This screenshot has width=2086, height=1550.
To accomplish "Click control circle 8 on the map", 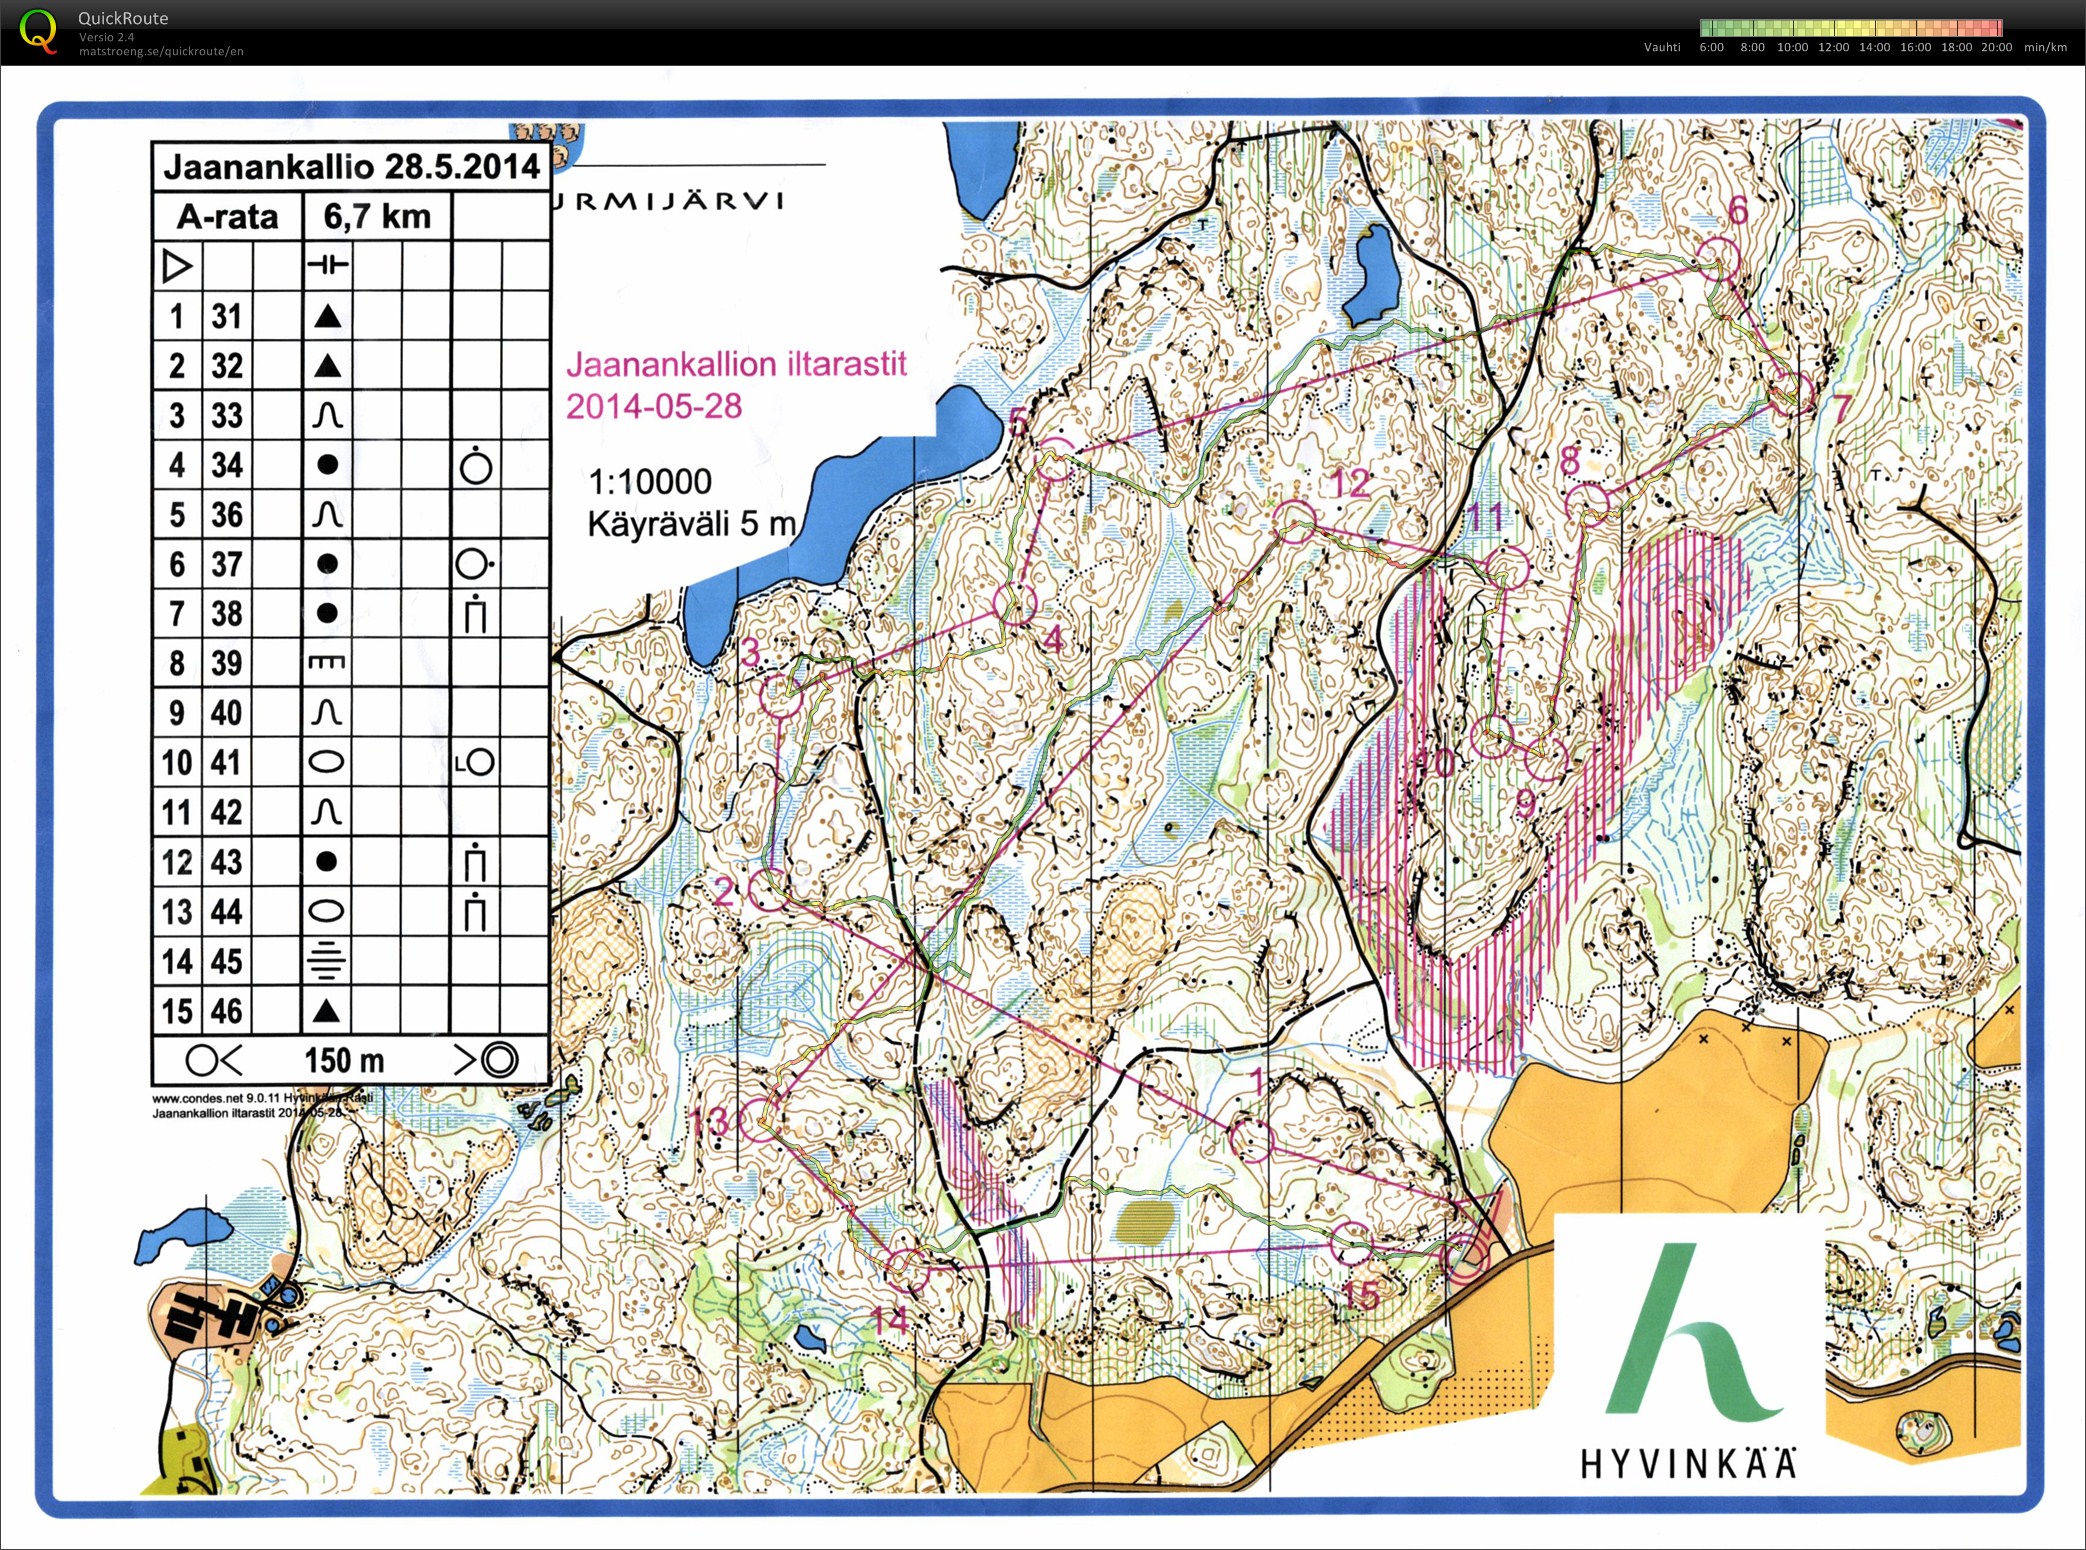I will tap(1587, 504).
